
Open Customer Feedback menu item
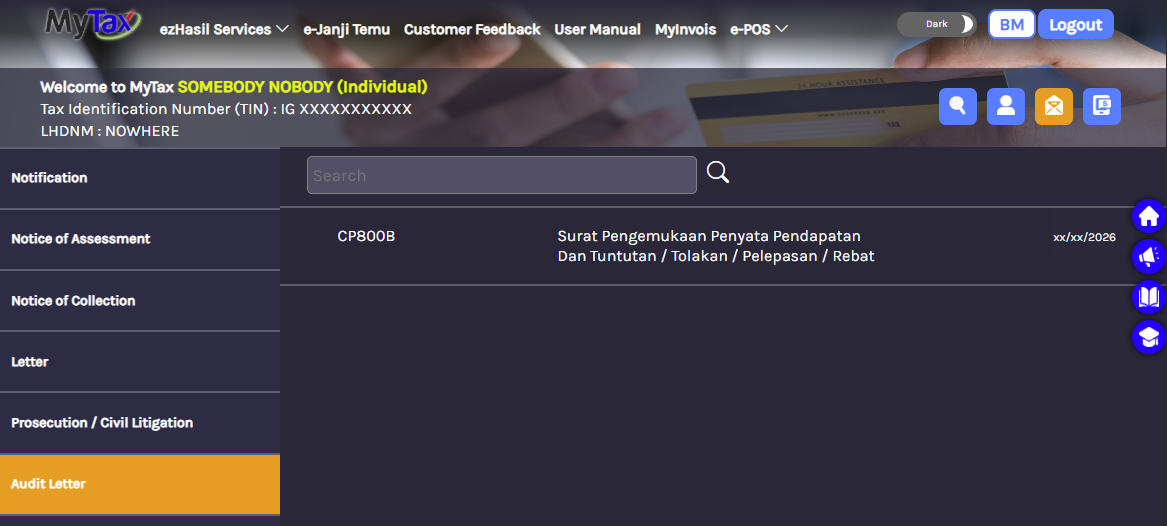click(472, 29)
